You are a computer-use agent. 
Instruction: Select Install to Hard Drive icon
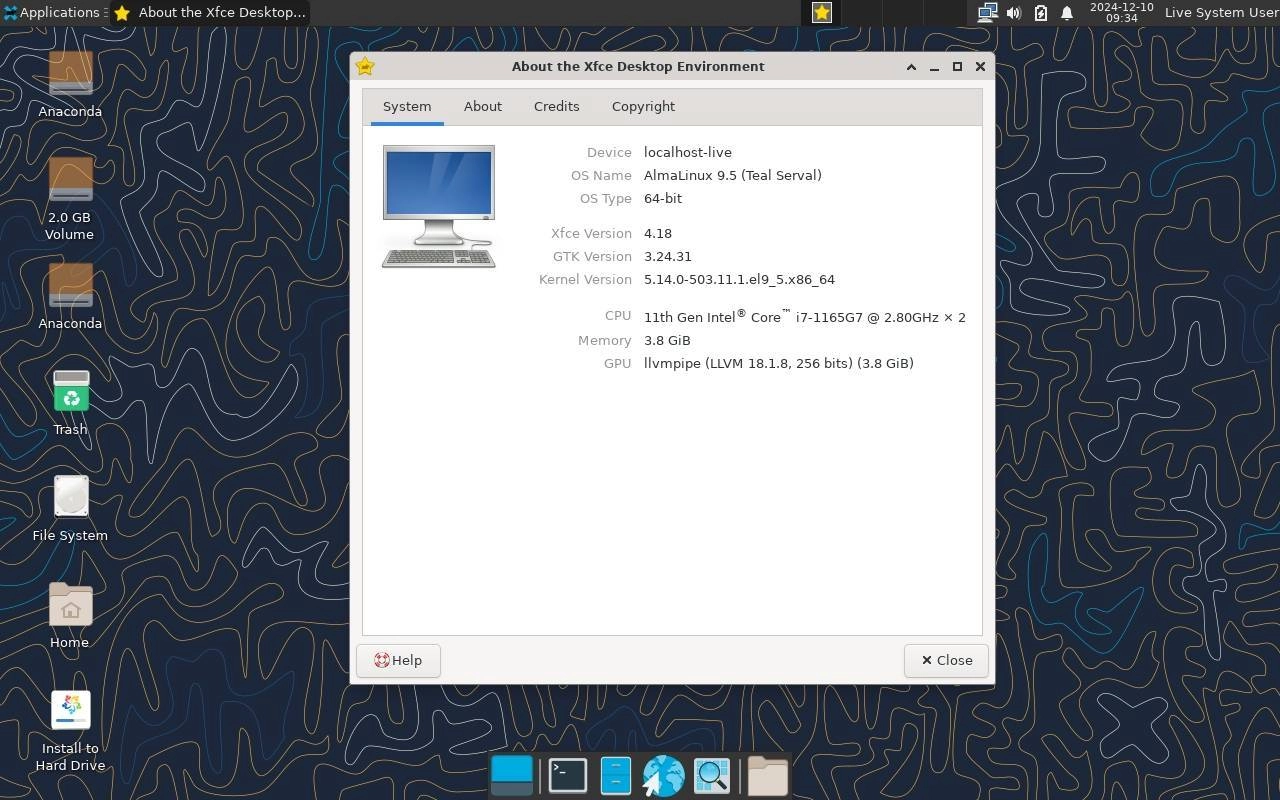click(x=70, y=731)
